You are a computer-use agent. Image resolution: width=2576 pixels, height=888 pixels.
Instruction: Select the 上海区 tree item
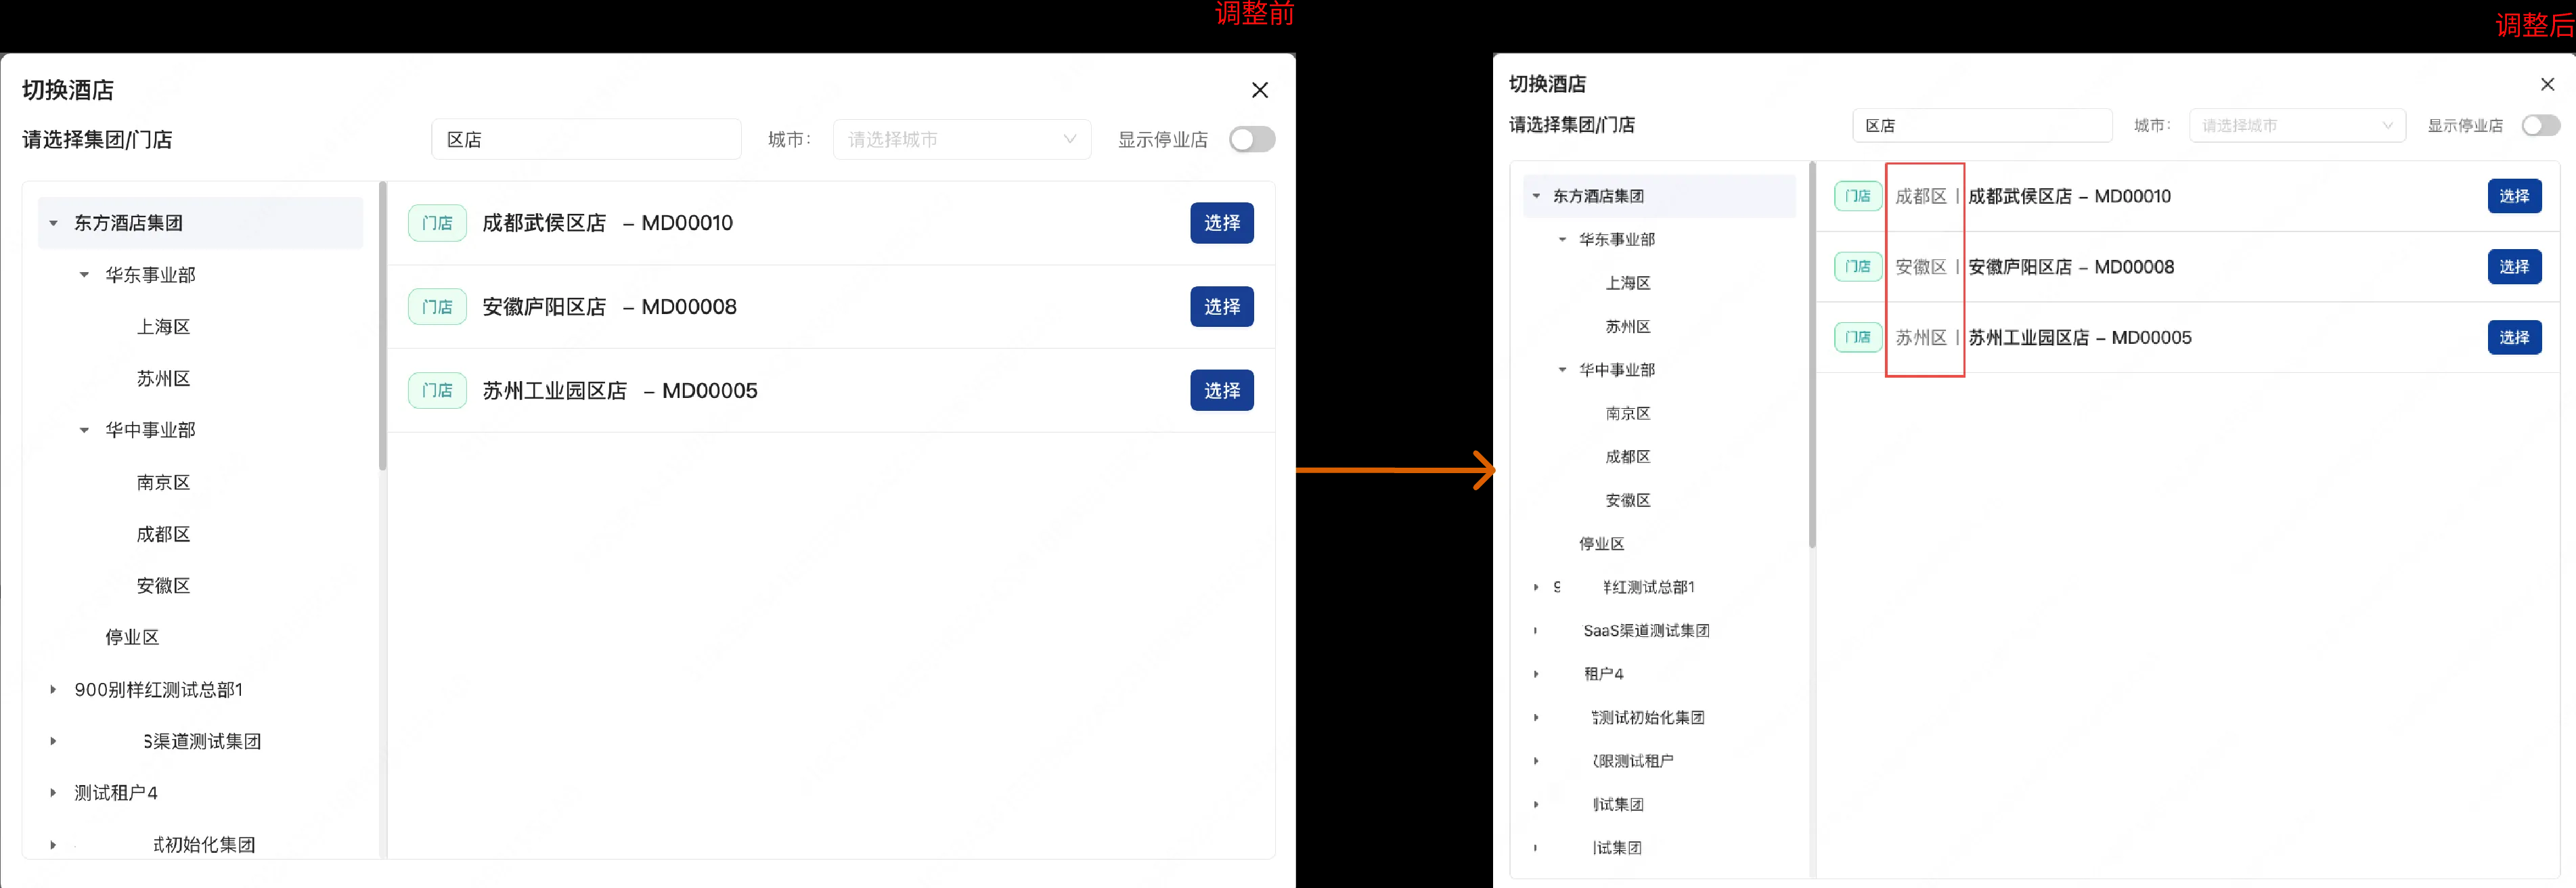163,326
